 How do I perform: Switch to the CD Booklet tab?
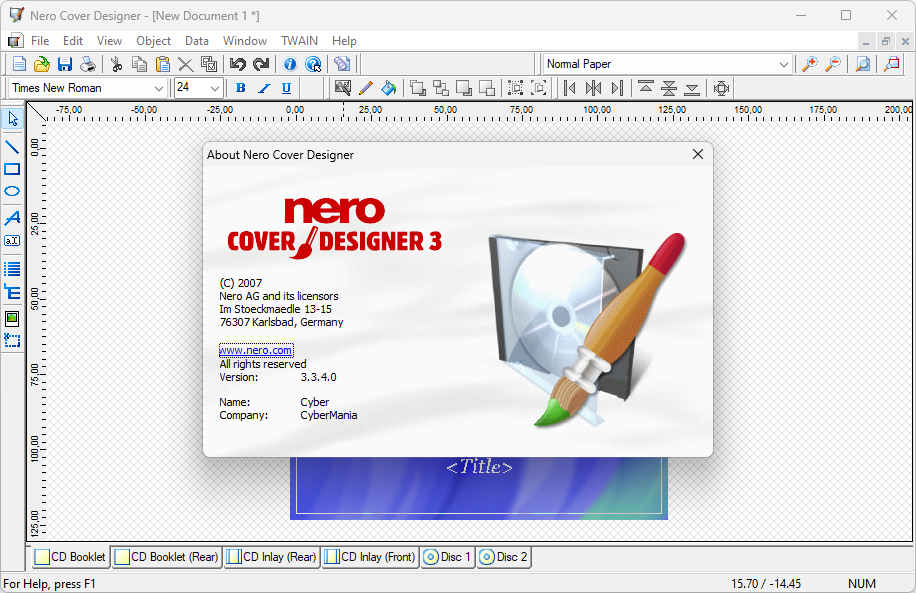pyautogui.click(x=70, y=557)
